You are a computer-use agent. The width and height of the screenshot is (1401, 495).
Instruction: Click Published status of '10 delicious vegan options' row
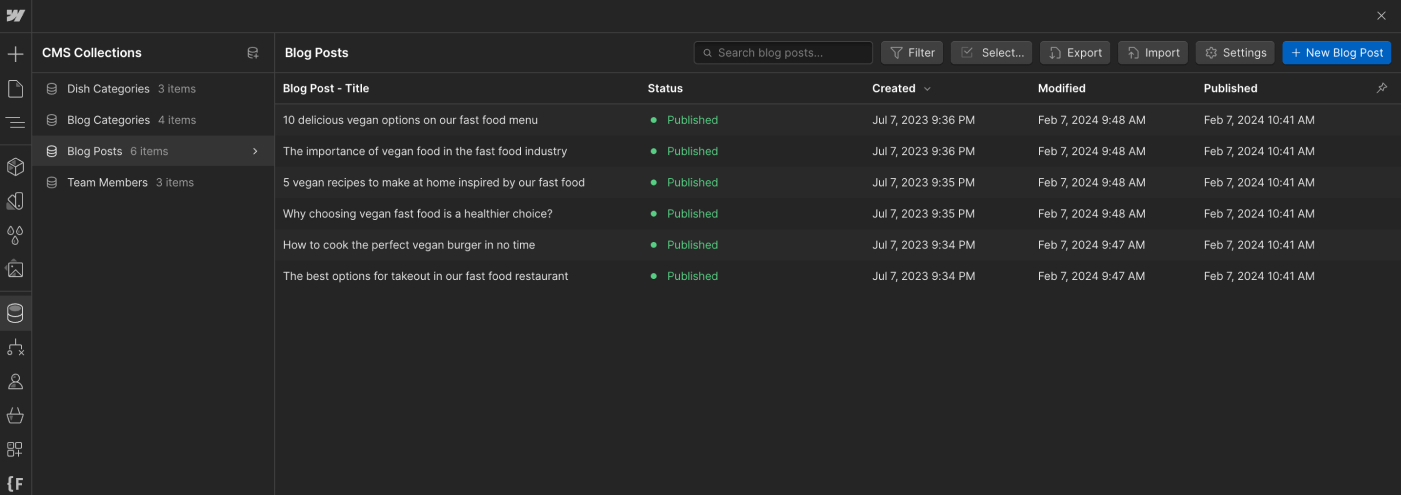tap(685, 120)
